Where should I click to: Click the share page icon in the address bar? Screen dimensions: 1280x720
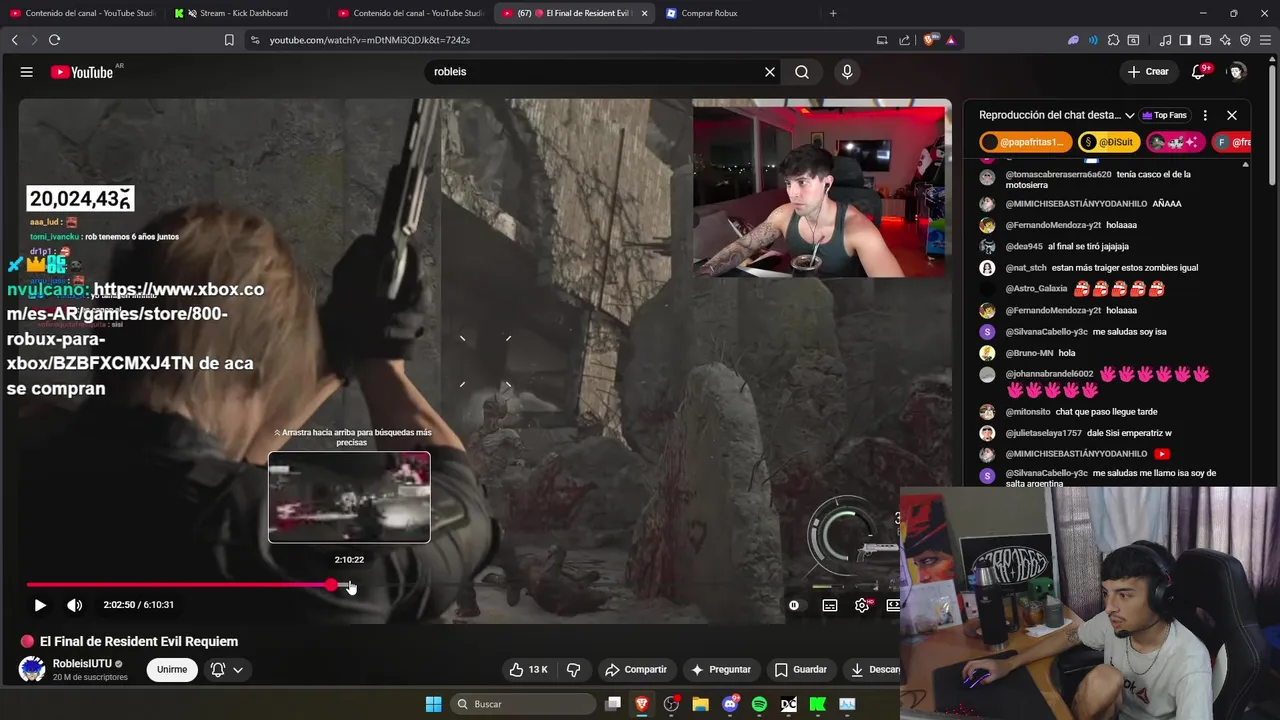(905, 40)
